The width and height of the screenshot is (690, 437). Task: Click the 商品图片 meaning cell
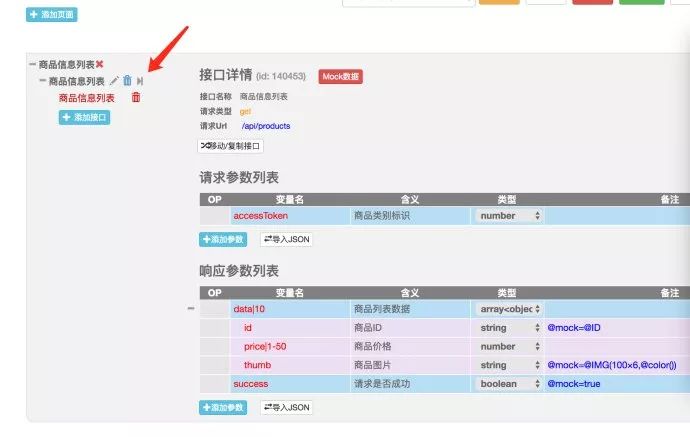(410, 365)
